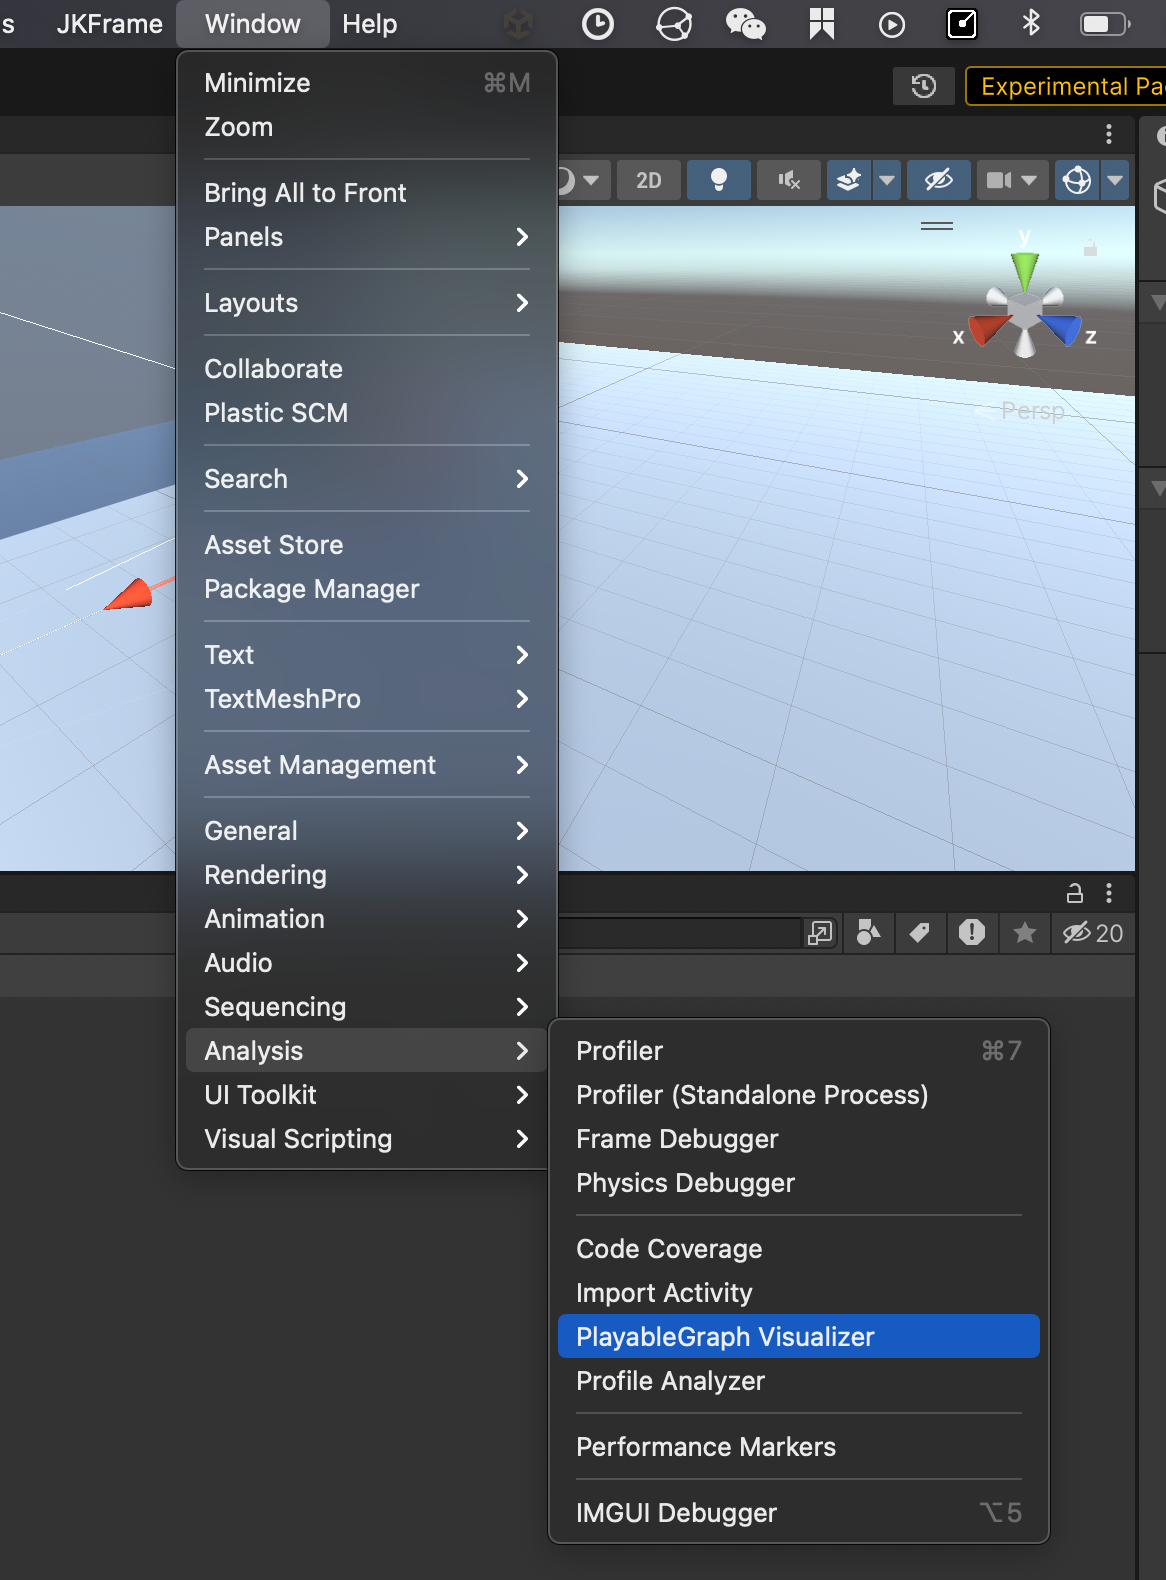The image size is (1166, 1580).
Task: Open the Search by Type filter icon
Action: click(x=869, y=933)
